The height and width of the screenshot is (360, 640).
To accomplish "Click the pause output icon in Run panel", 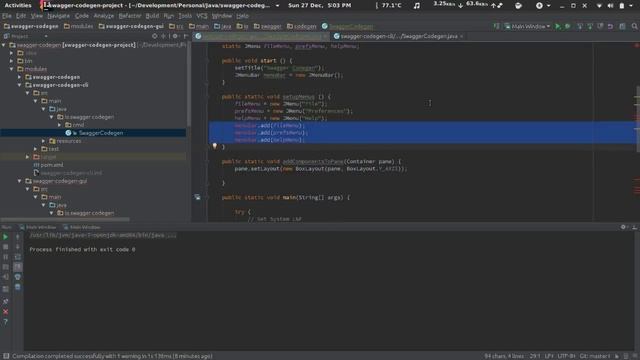I will 5,257.
